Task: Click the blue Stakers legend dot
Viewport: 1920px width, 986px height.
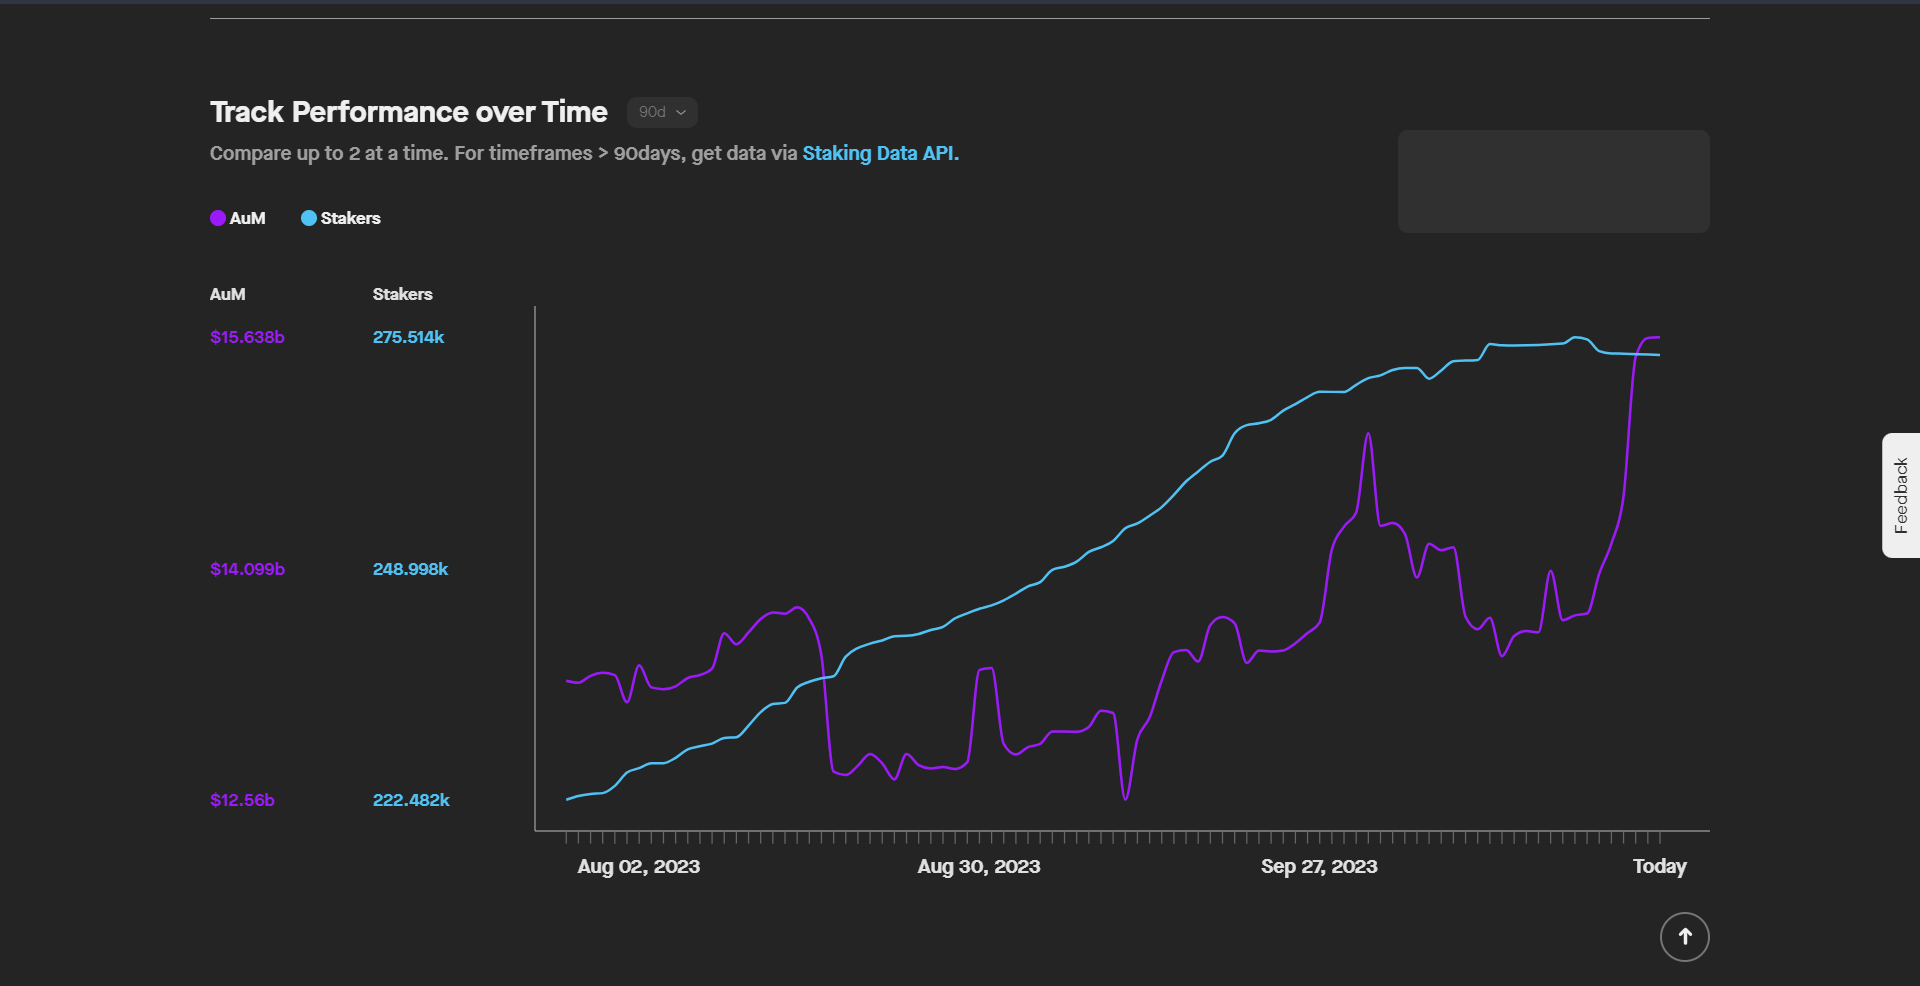Action: click(x=309, y=218)
